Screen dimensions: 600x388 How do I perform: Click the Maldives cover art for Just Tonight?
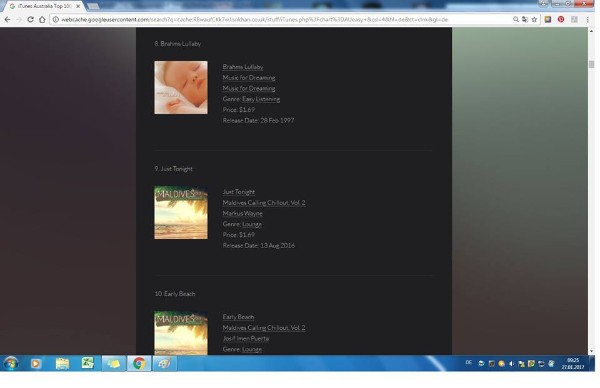pos(181,213)
